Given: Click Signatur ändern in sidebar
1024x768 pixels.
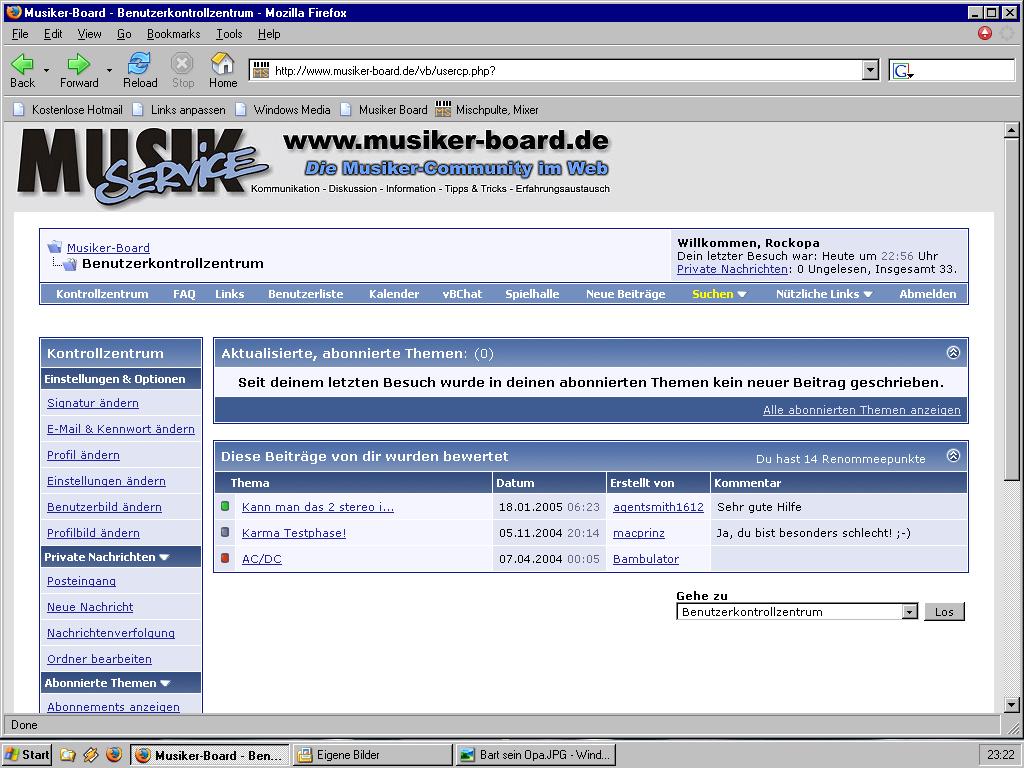Looking at the screenshot, I should (x=93, y=403).
